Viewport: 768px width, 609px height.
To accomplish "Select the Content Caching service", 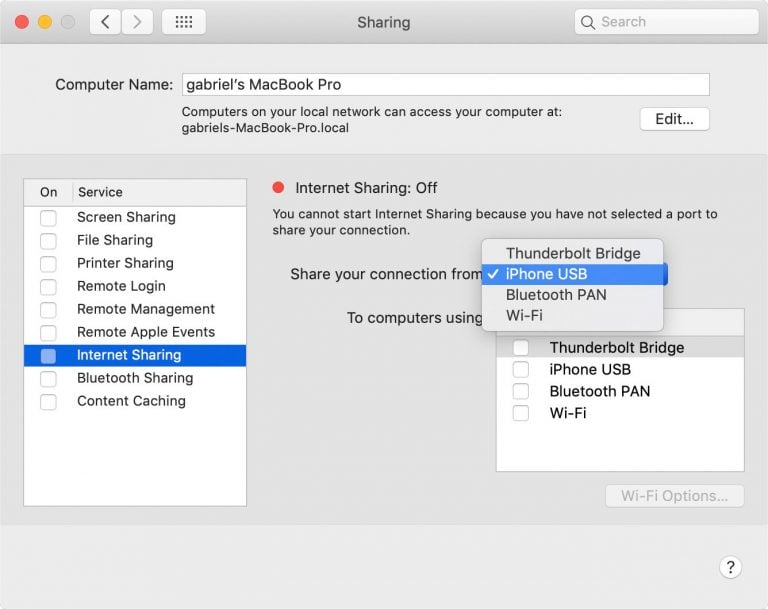I will pos(131,401).
